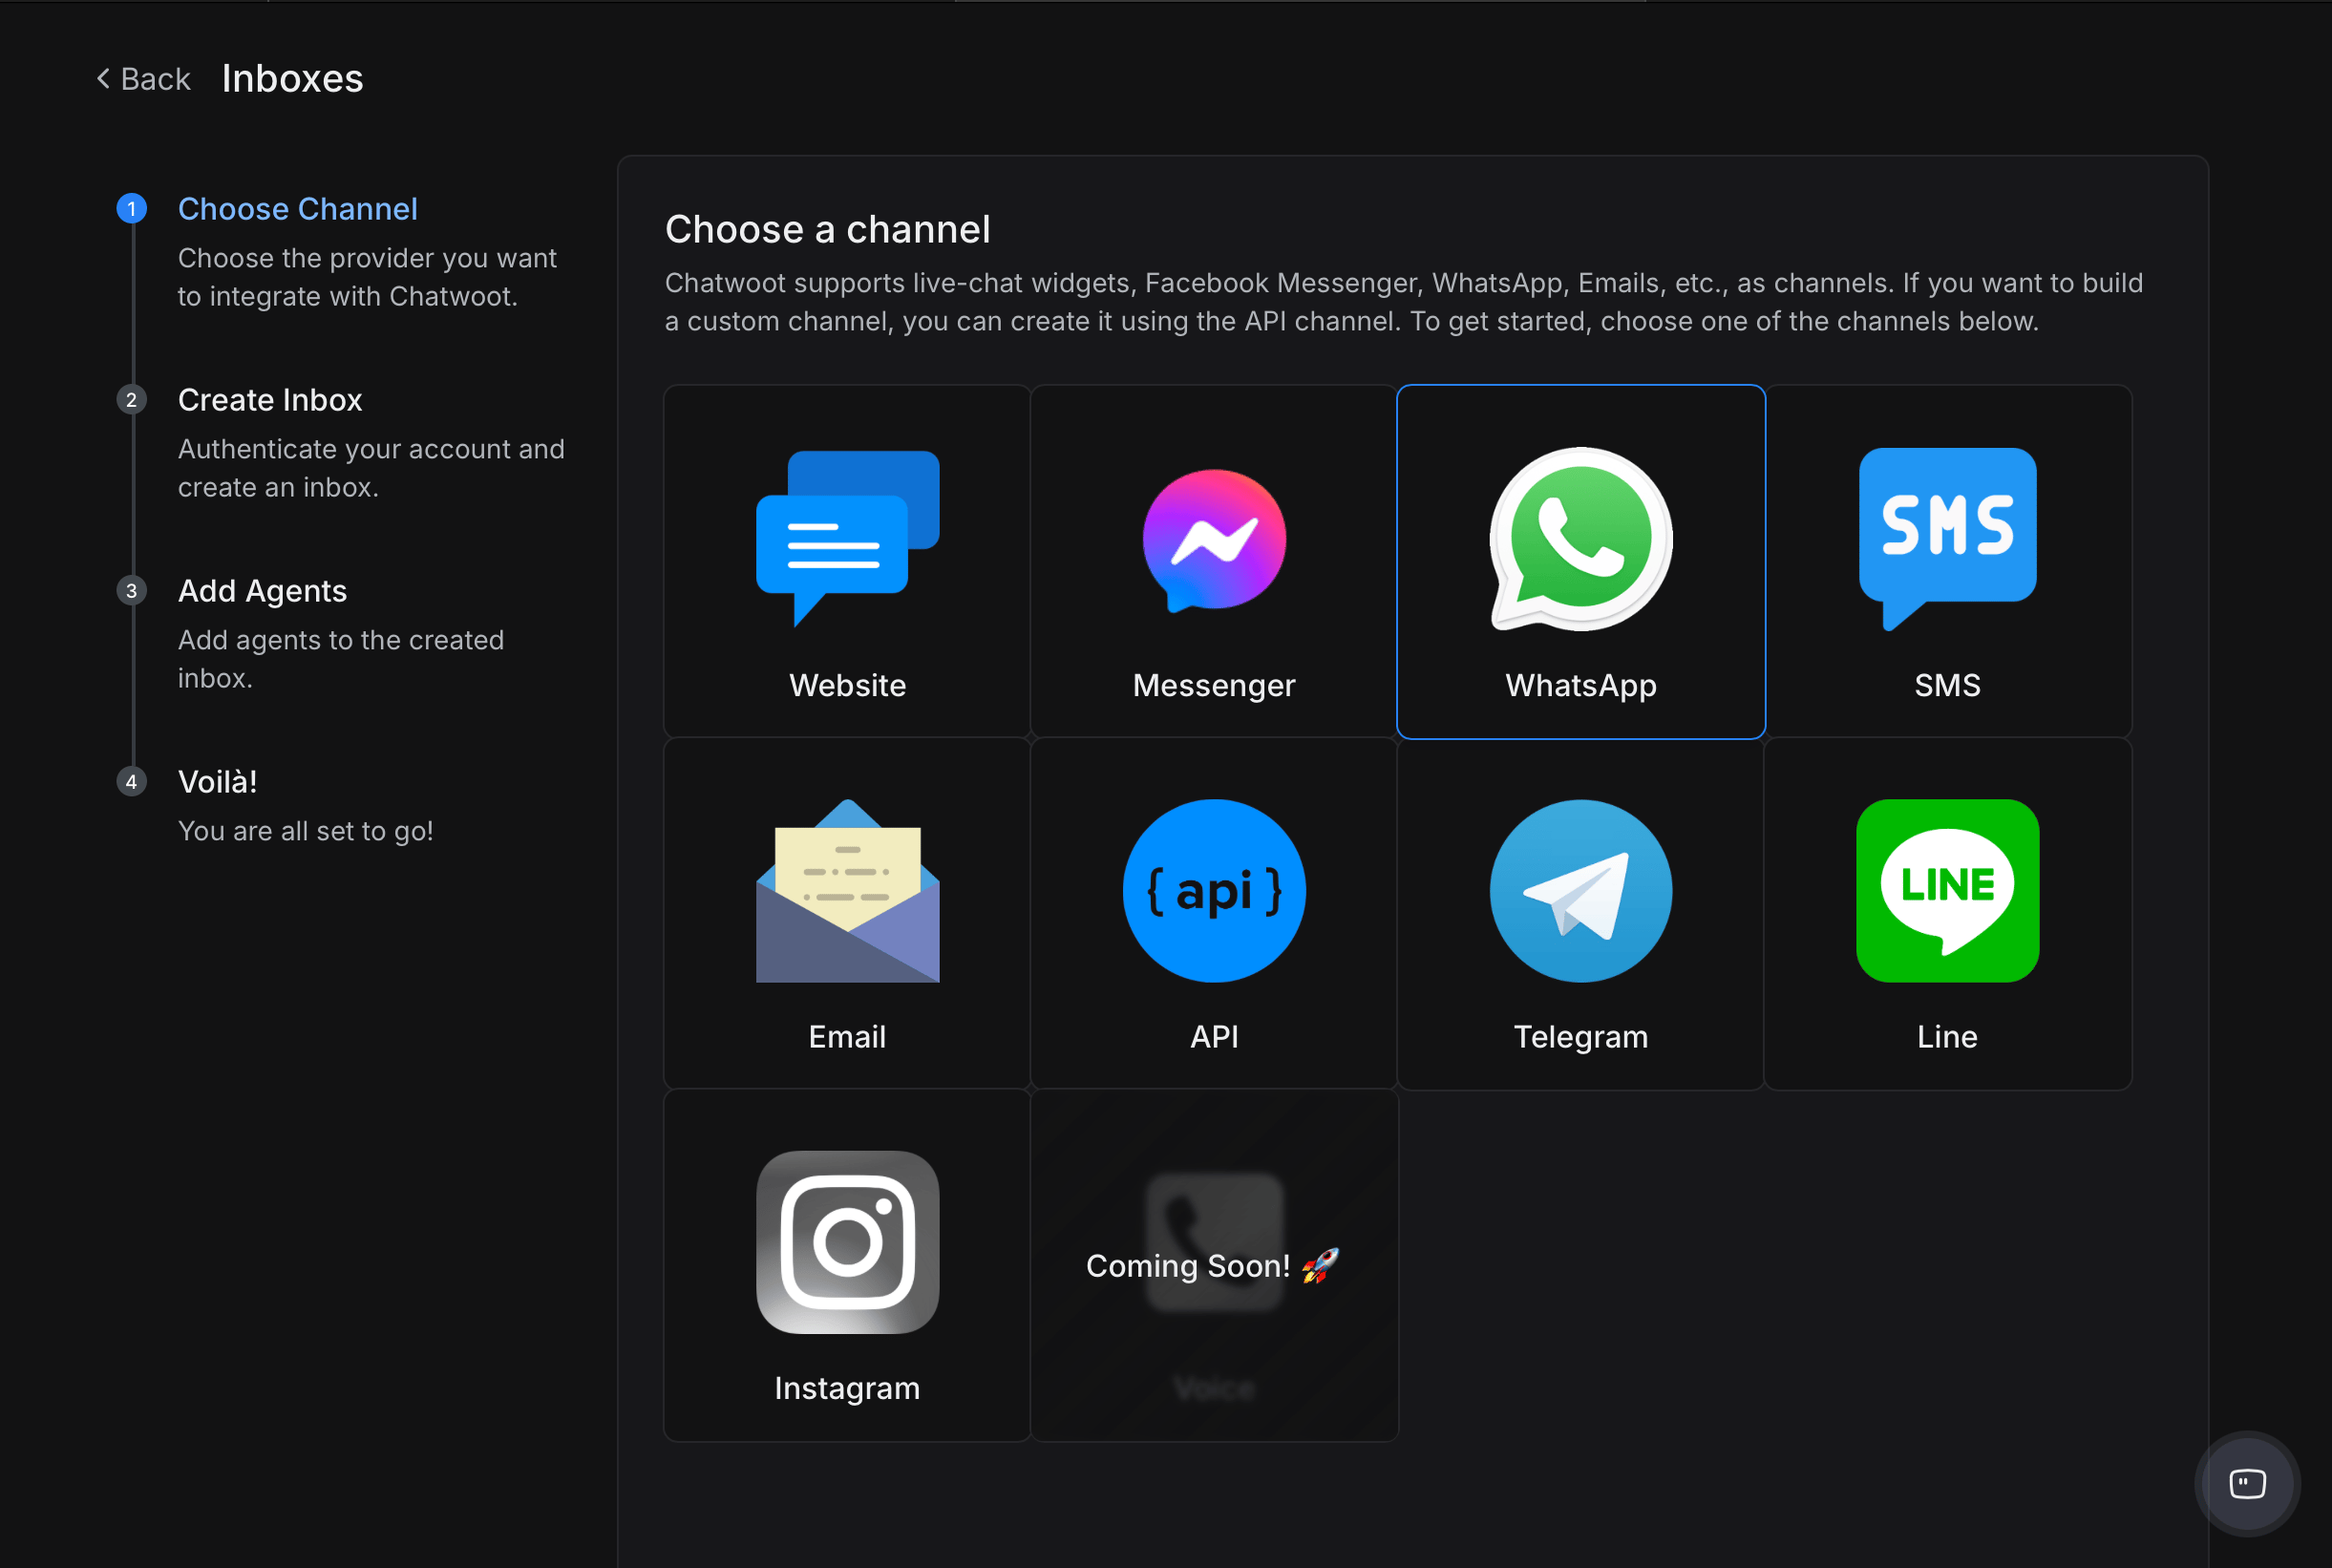Click the WhatsApp label text

click(1581, 685)
